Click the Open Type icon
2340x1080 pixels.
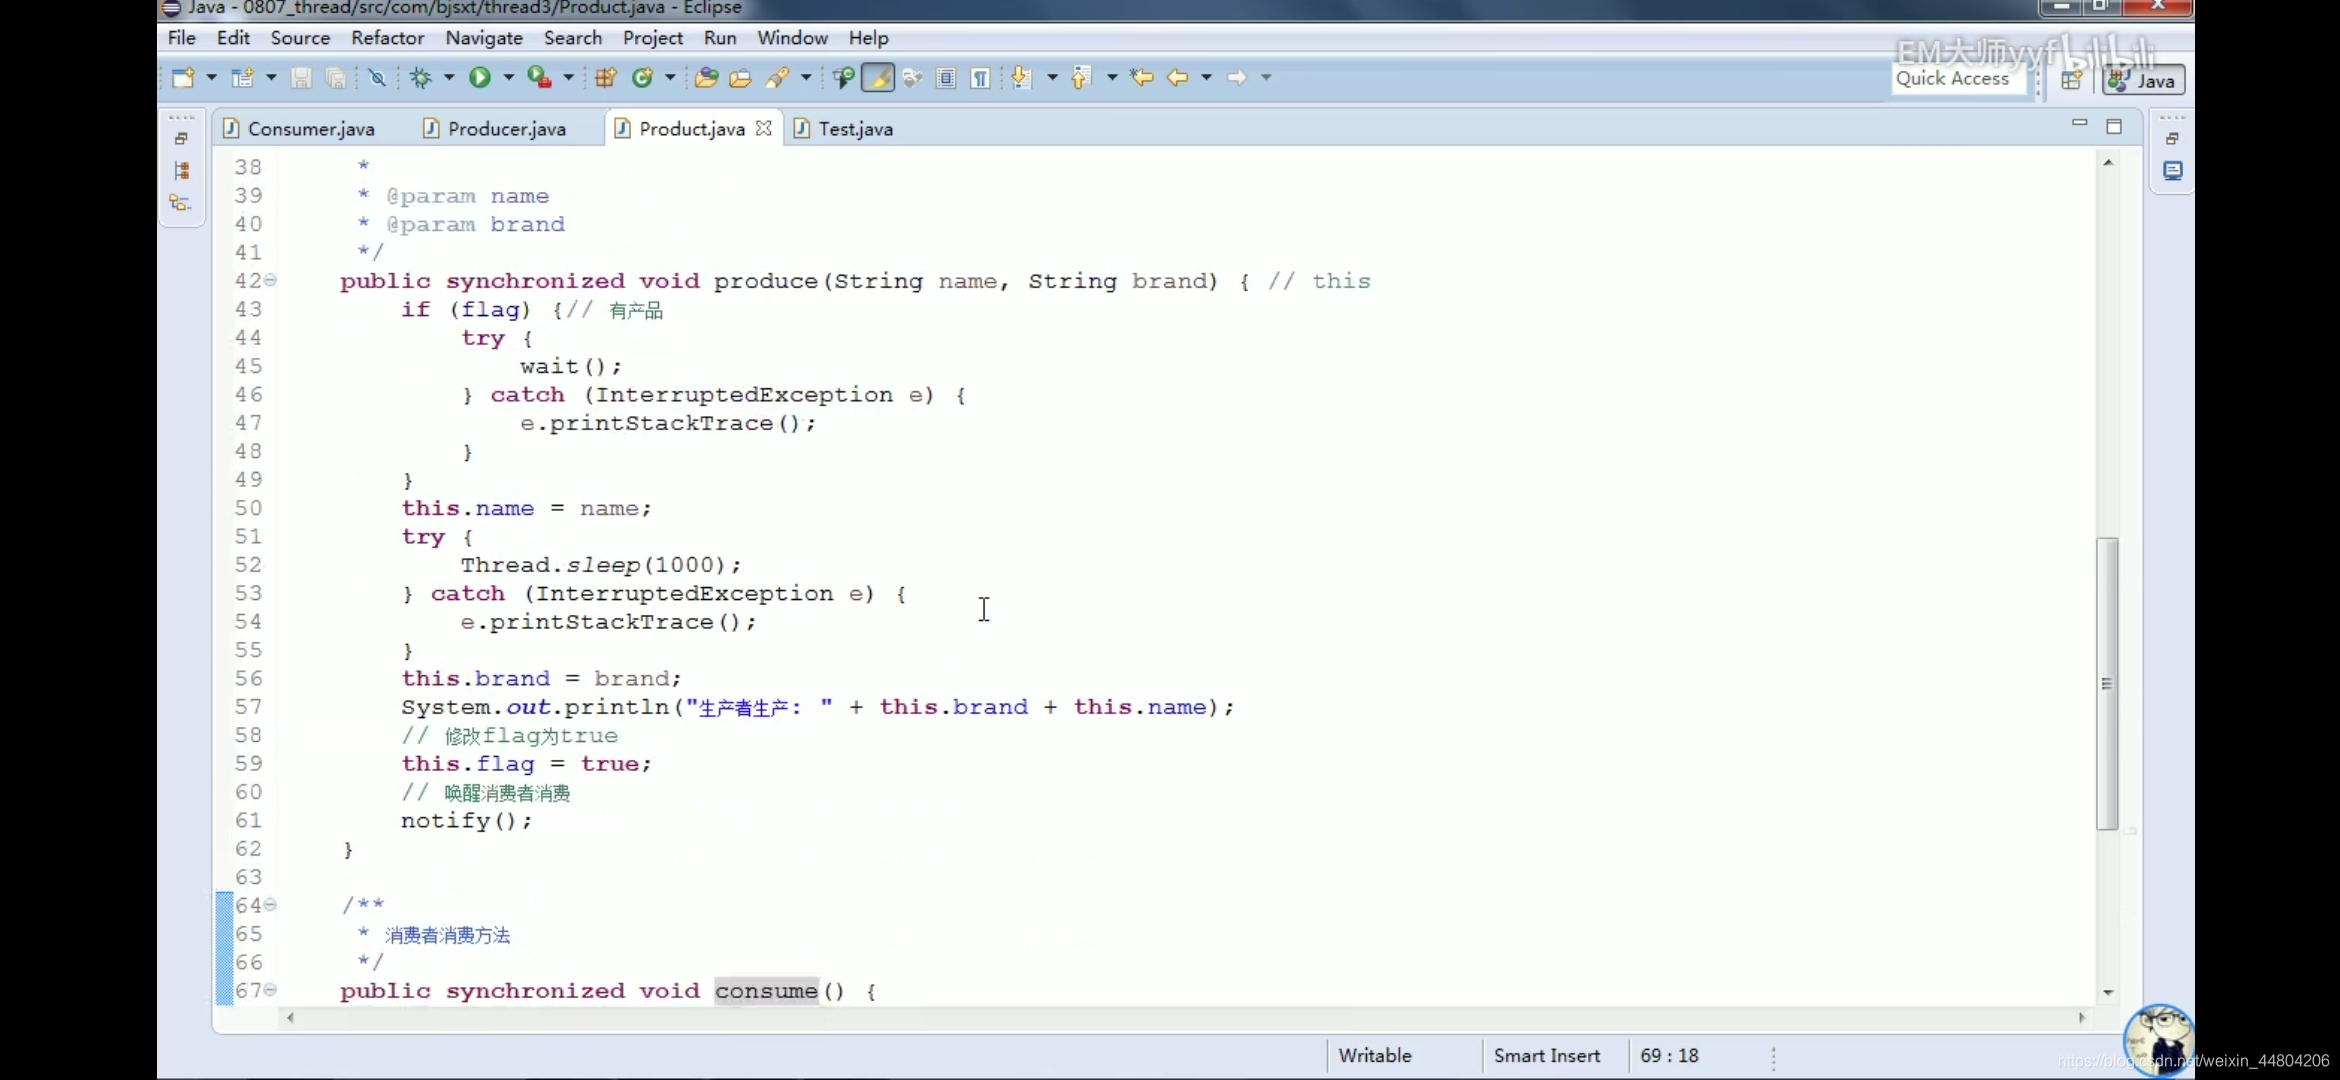click(706, 77)
